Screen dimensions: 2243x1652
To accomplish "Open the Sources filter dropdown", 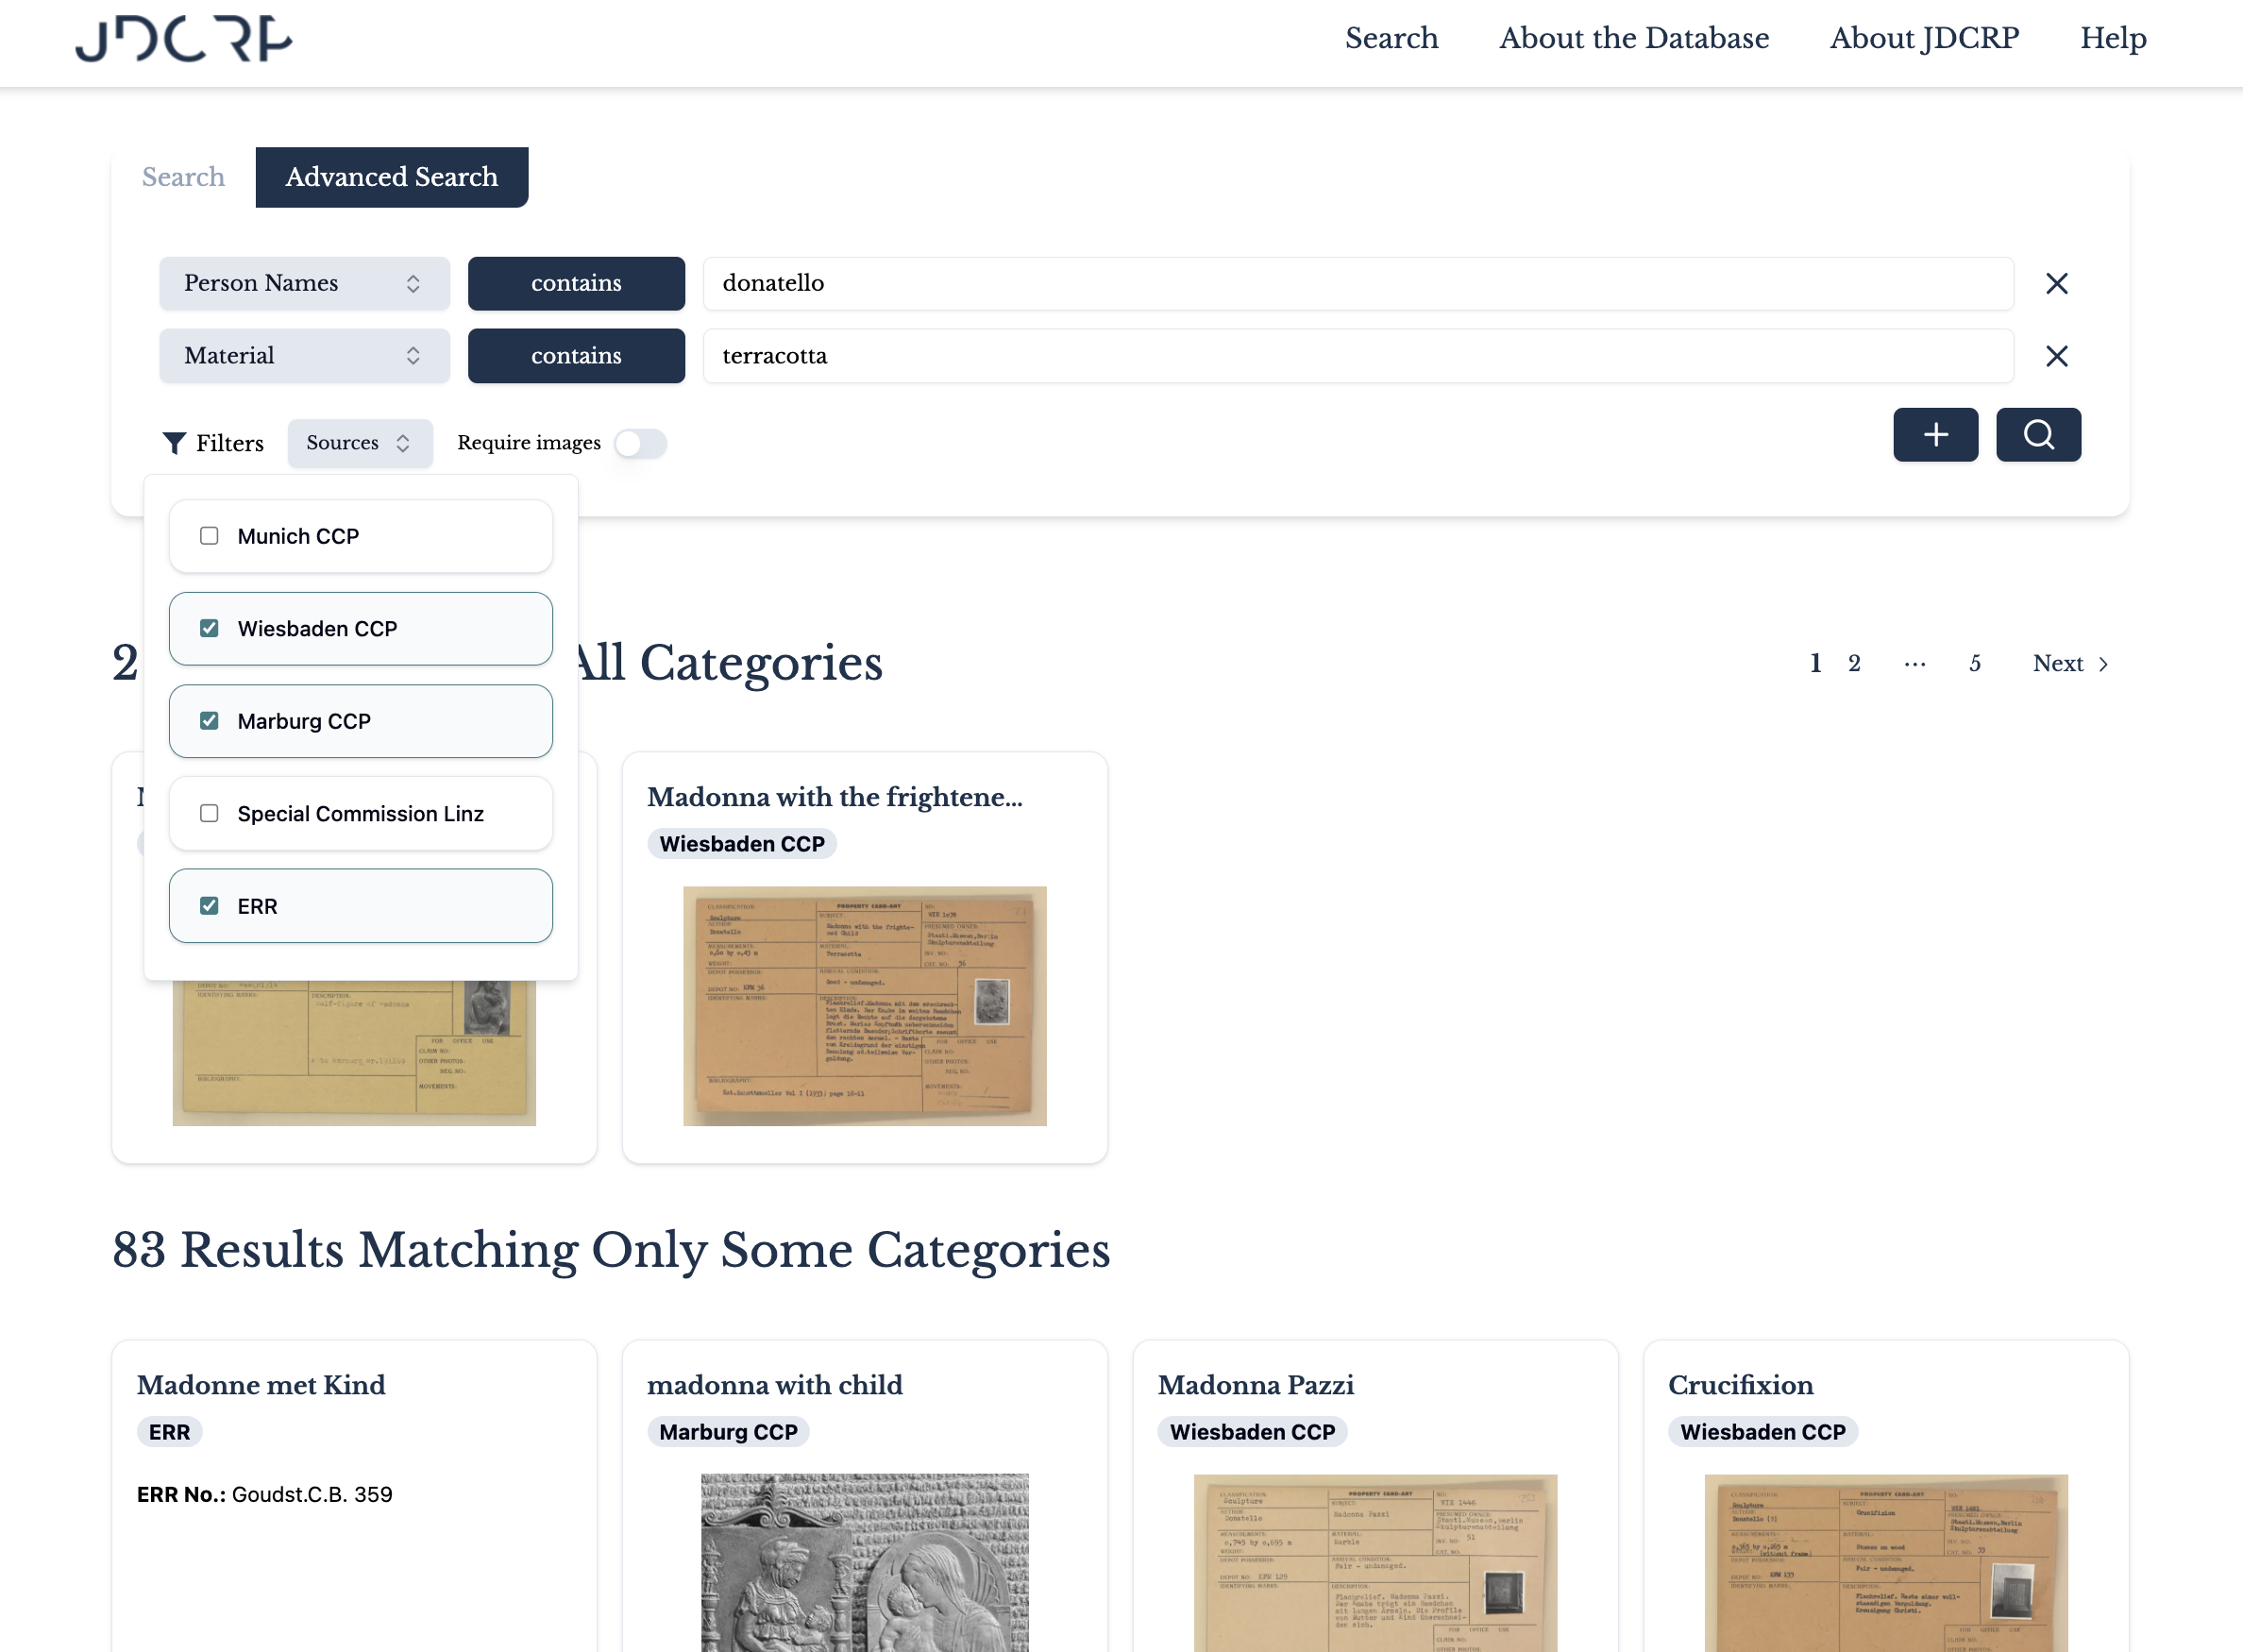I will tap(360, 443).
